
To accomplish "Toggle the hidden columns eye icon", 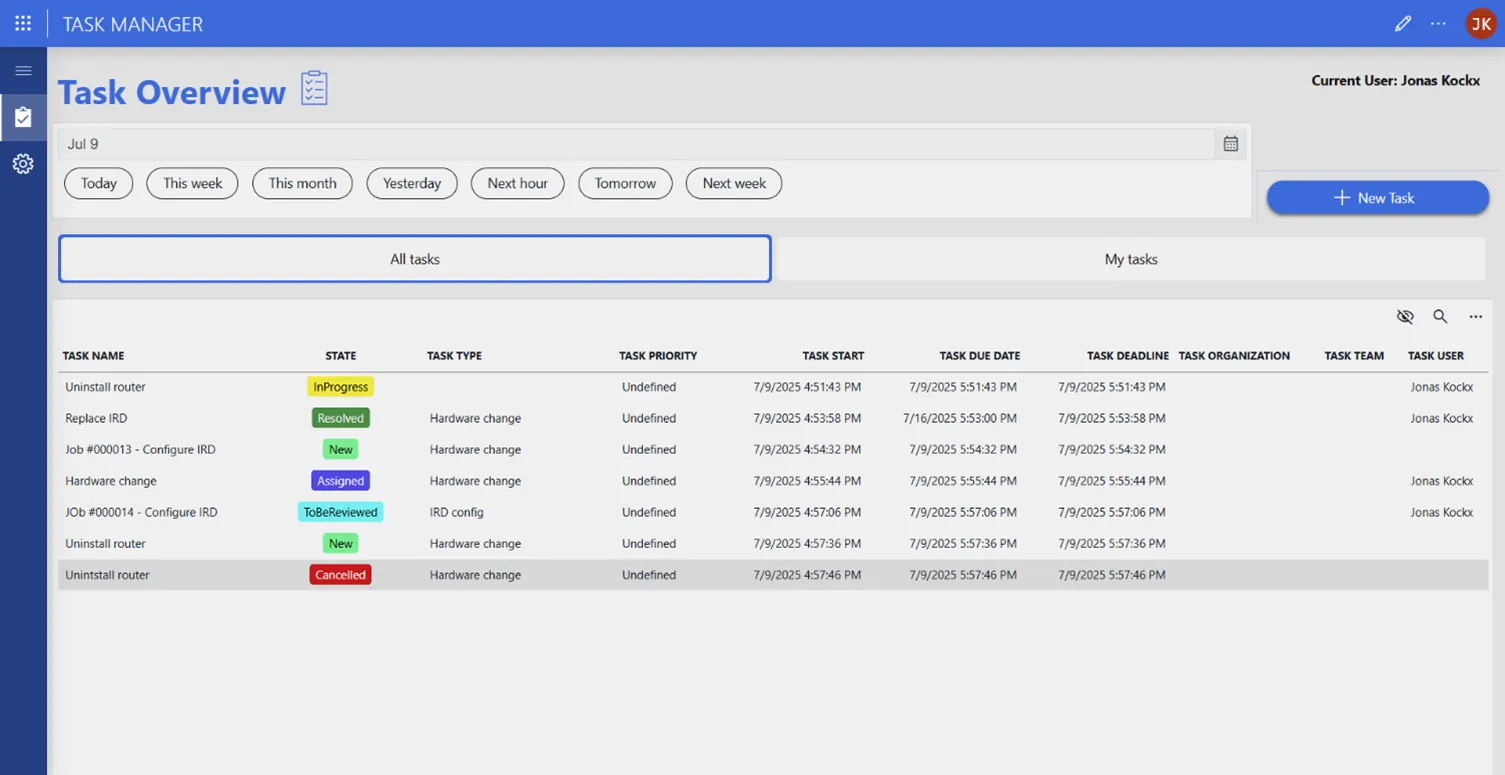I will pyautogui.click(x=1405, y=316).
